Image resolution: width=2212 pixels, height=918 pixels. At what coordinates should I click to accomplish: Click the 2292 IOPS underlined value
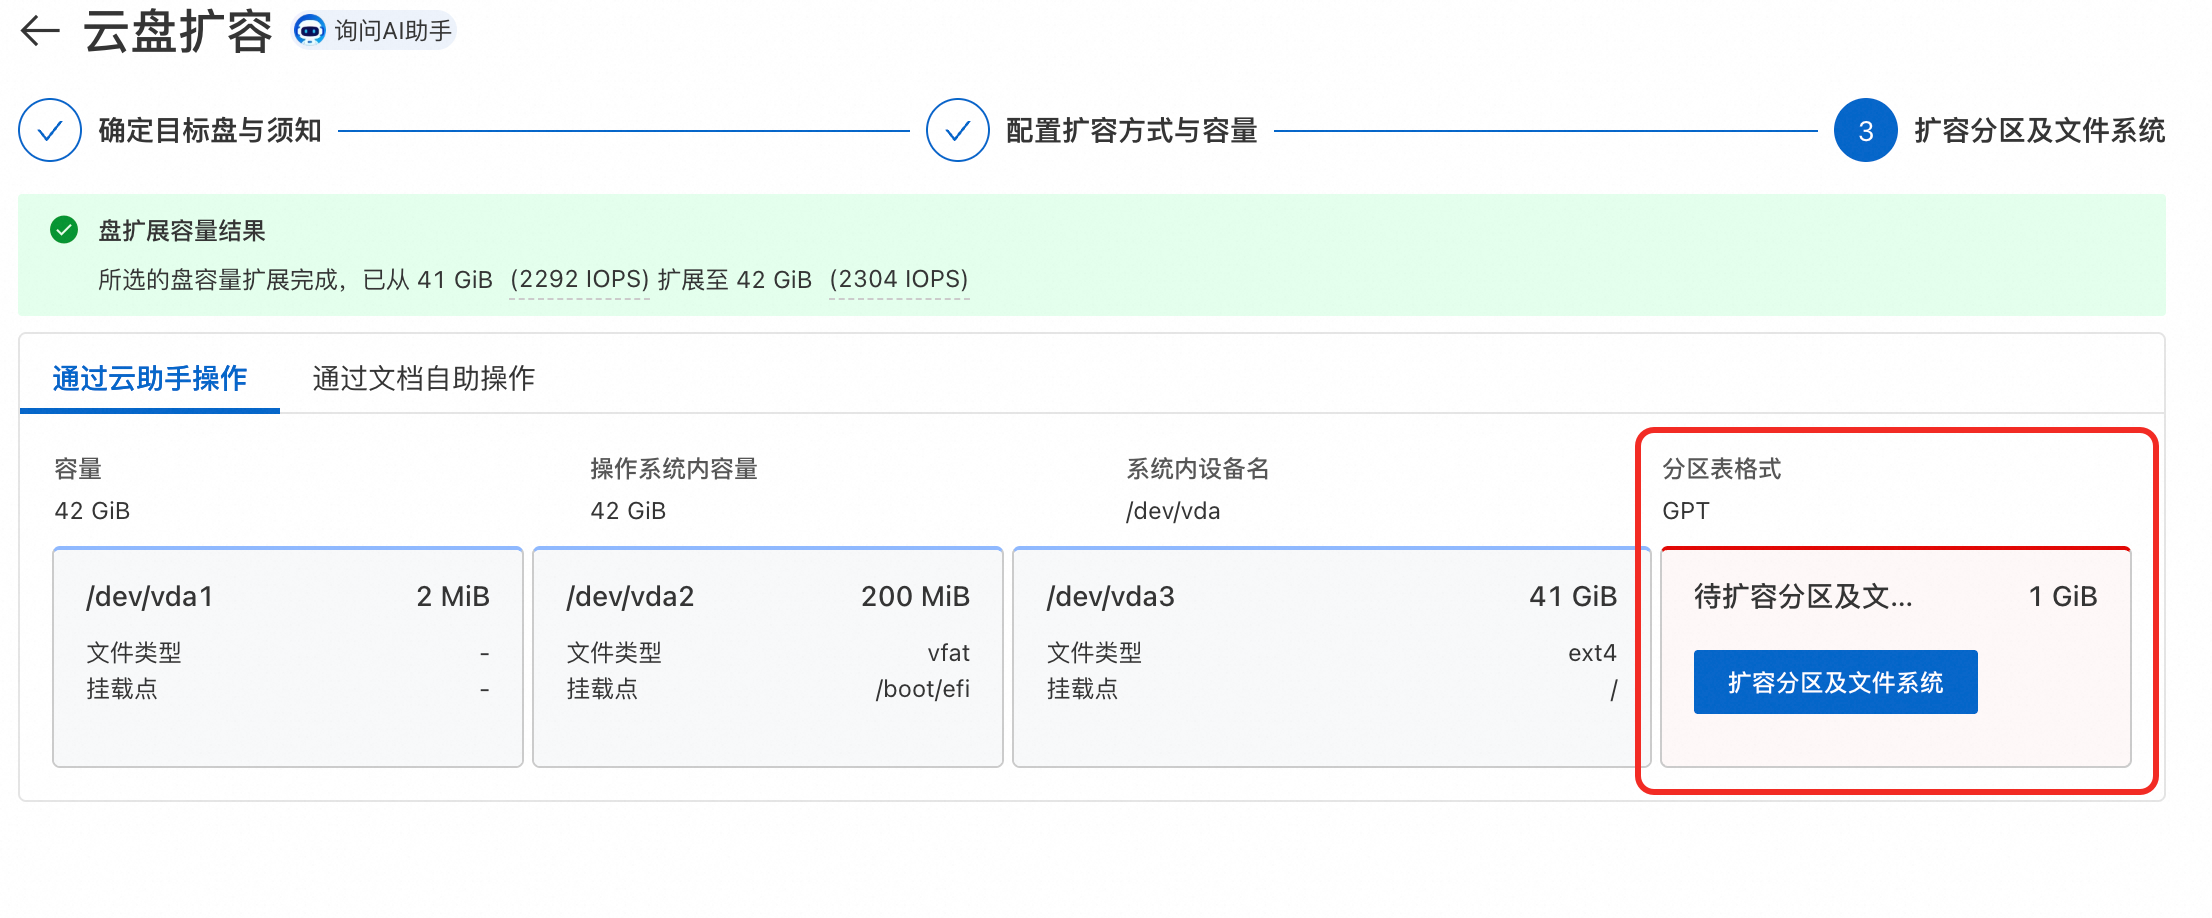[579, 279]
